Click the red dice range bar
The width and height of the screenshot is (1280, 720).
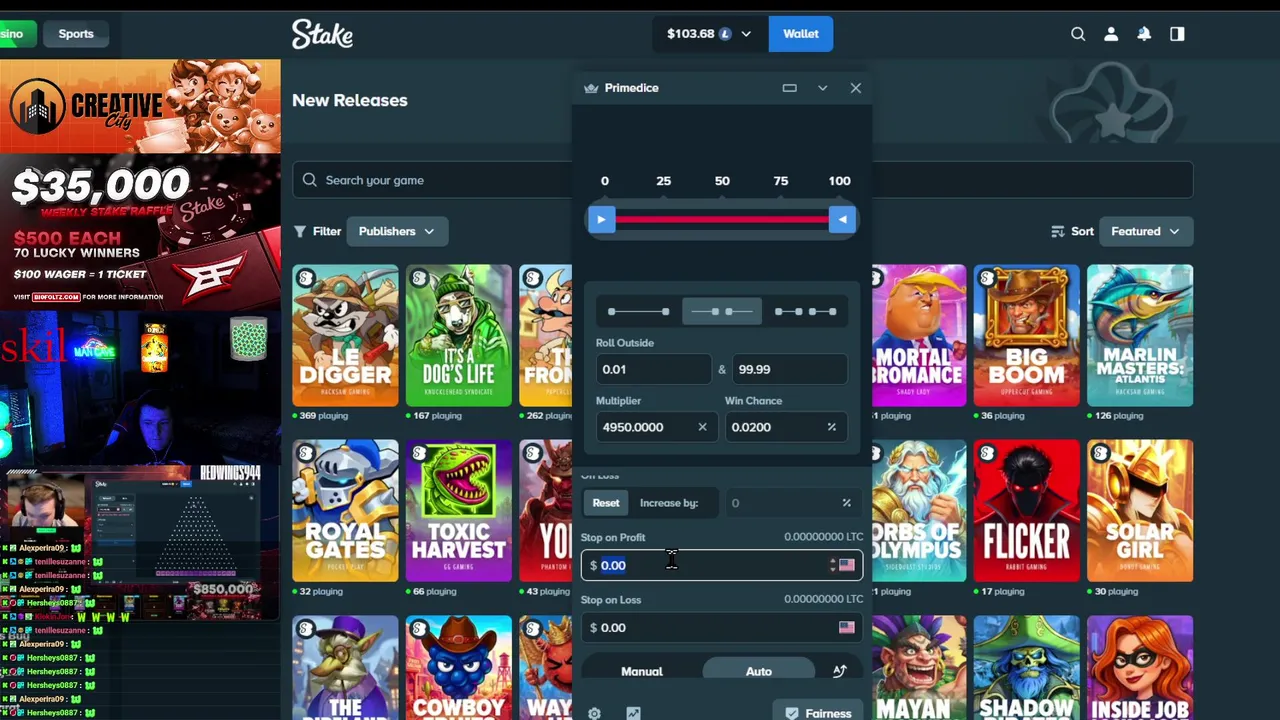[722, 220]
